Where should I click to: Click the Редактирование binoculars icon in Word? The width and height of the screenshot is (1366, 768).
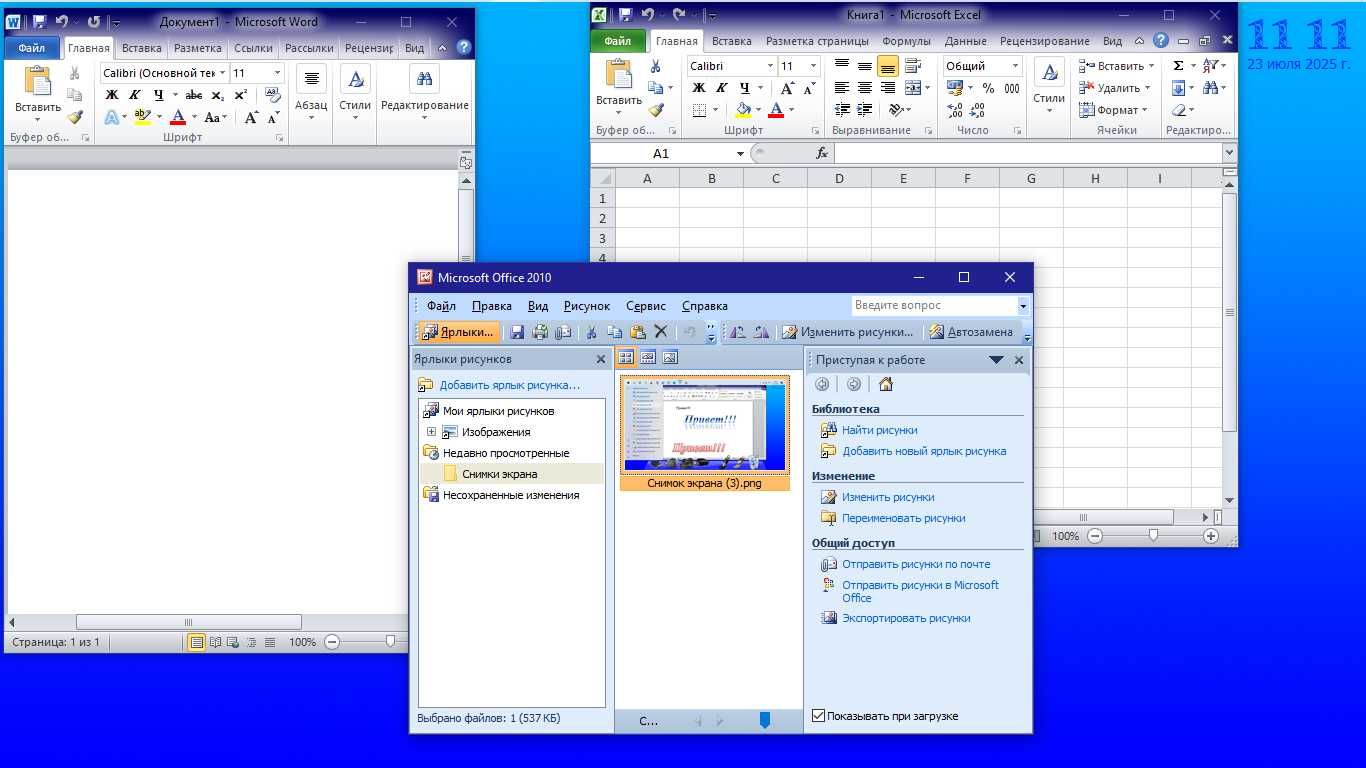[424, 80]
